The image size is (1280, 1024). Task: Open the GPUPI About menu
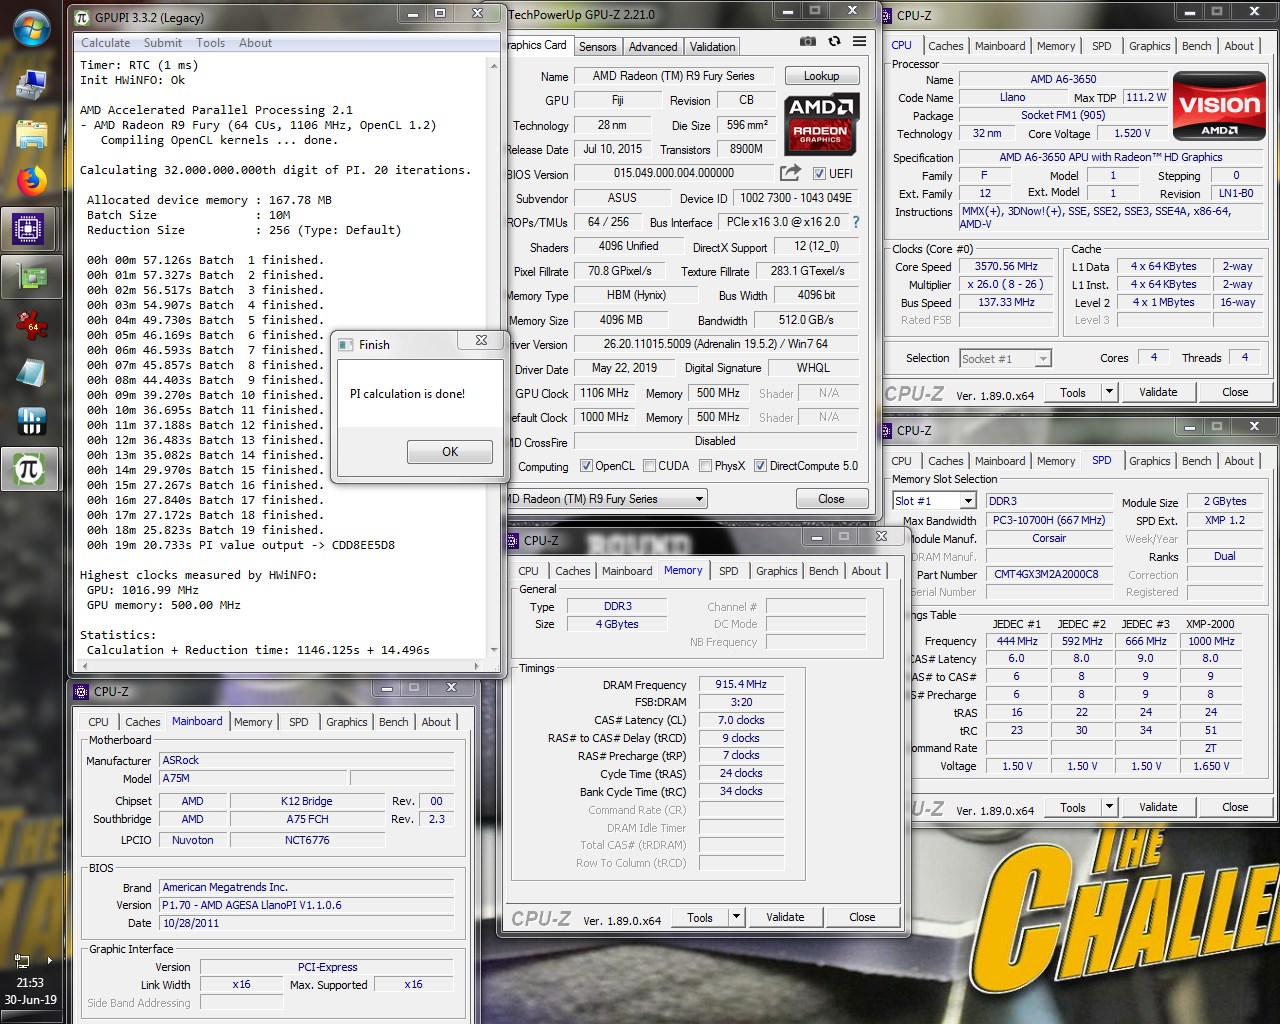[255, 43]
